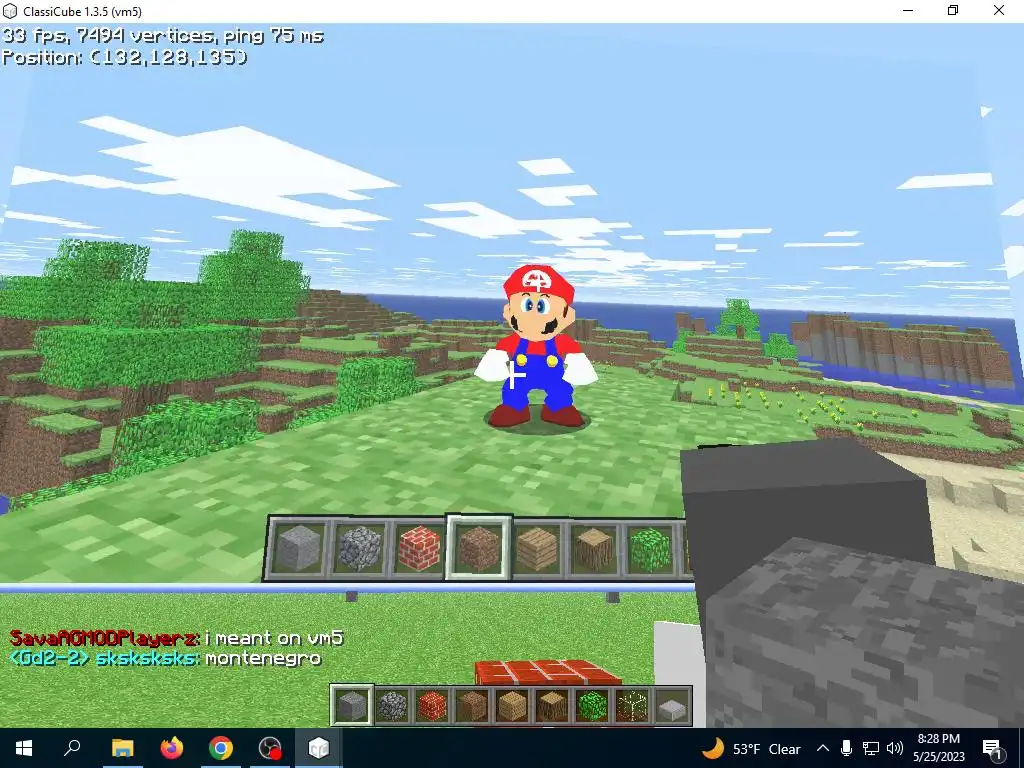Pick leaves slot in small bottom hotbar
The image size is (1024, 768).
pos(592,706)
